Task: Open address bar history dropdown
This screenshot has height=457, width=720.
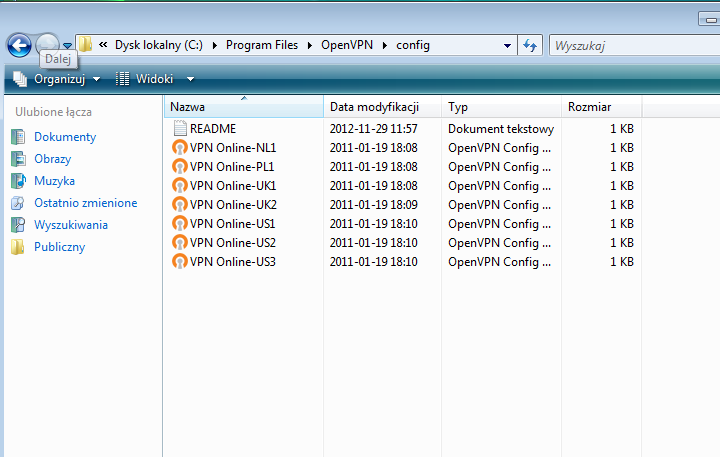Action: (x=507, y=45)
